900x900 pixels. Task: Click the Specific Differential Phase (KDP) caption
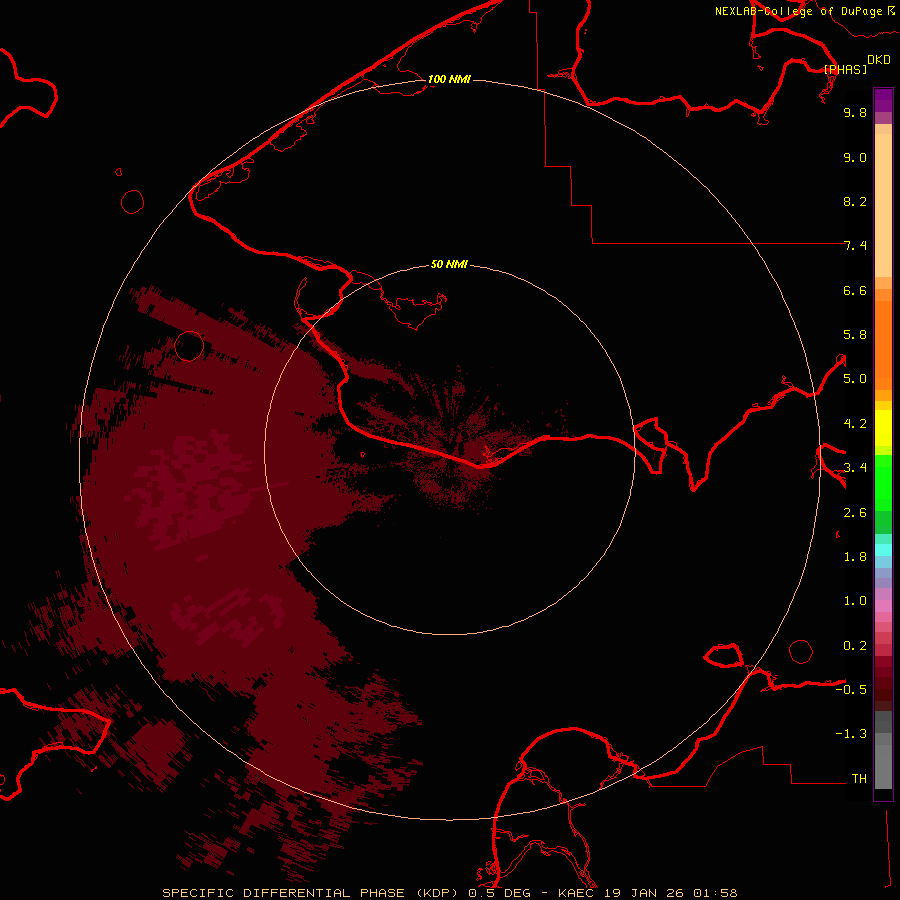click(x=310, y=893)
